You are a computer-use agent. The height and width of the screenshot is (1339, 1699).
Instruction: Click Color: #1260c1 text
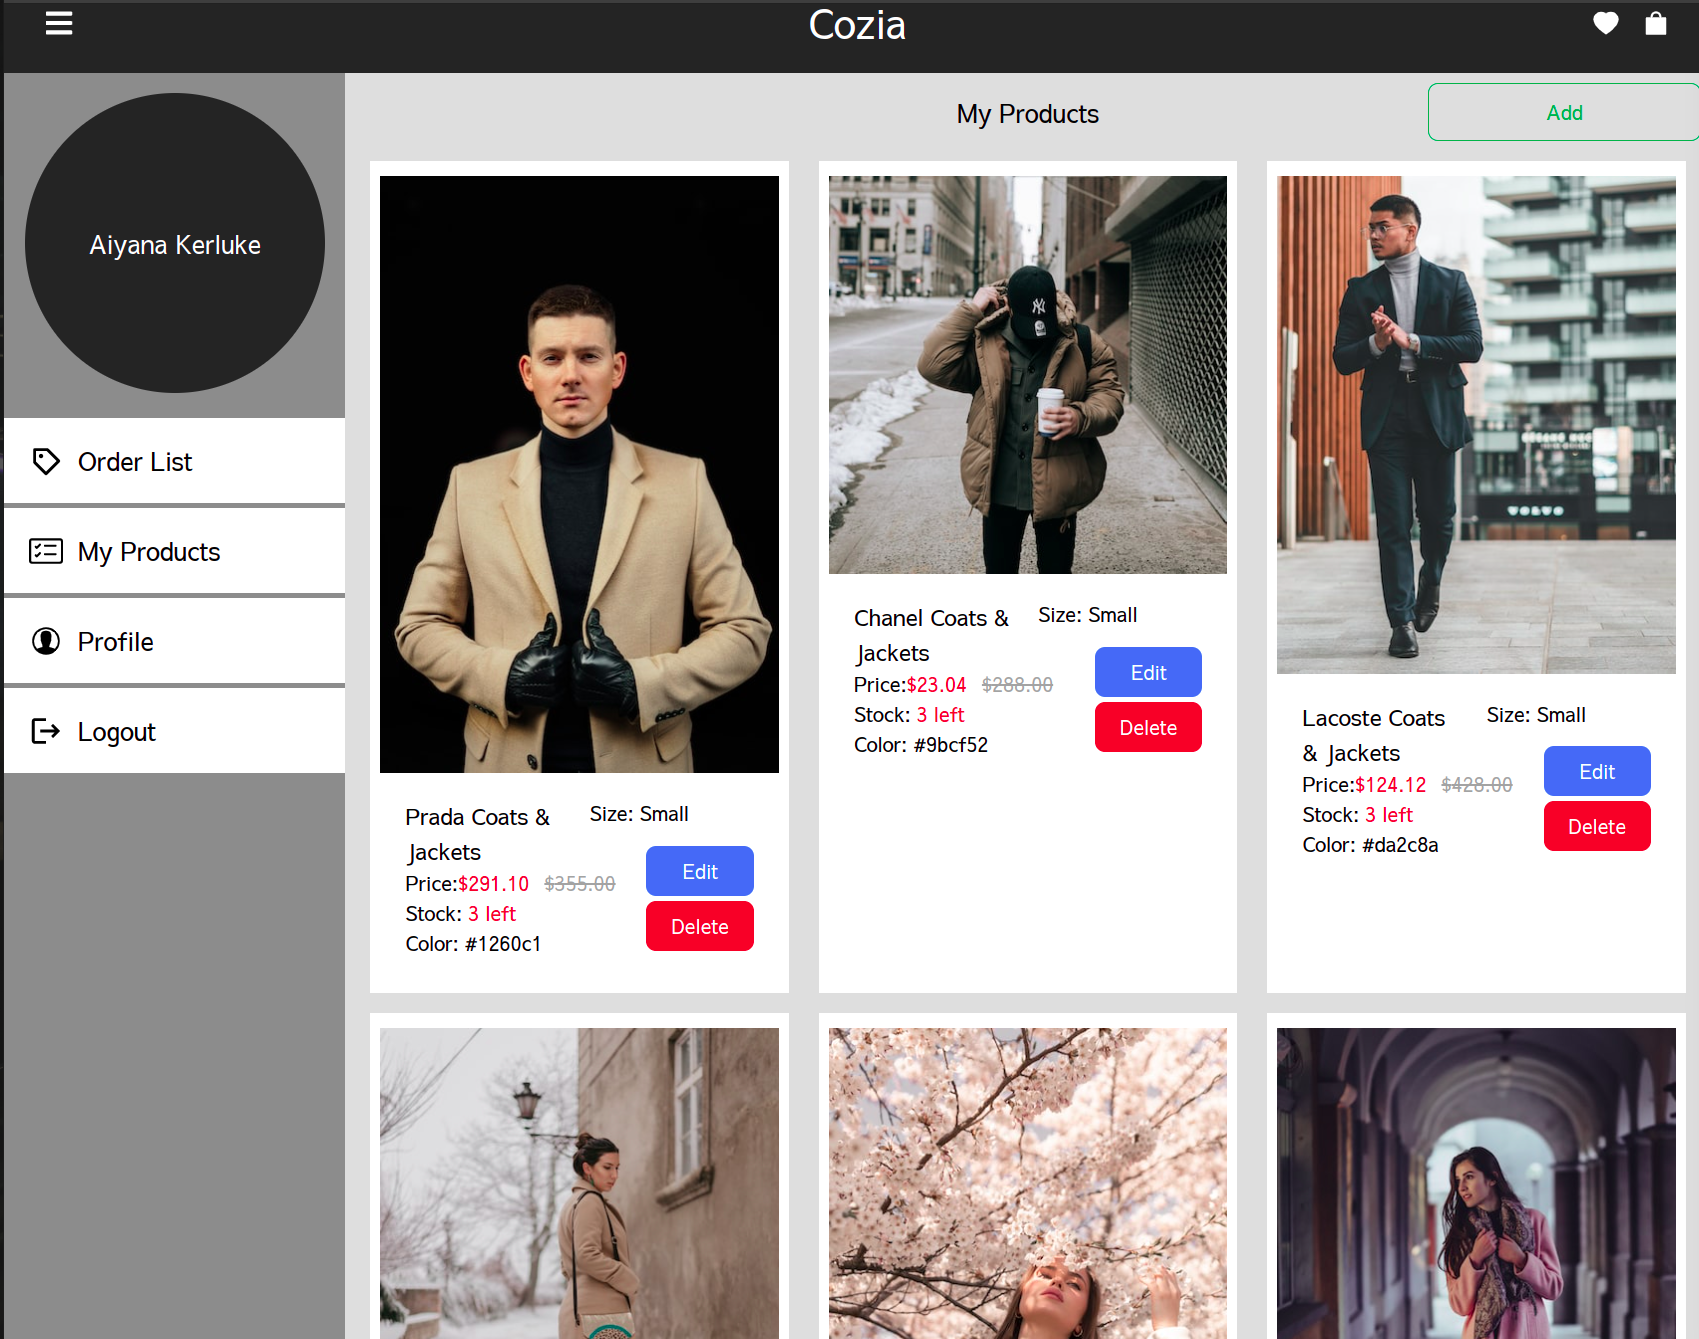(x=473, y=944)
